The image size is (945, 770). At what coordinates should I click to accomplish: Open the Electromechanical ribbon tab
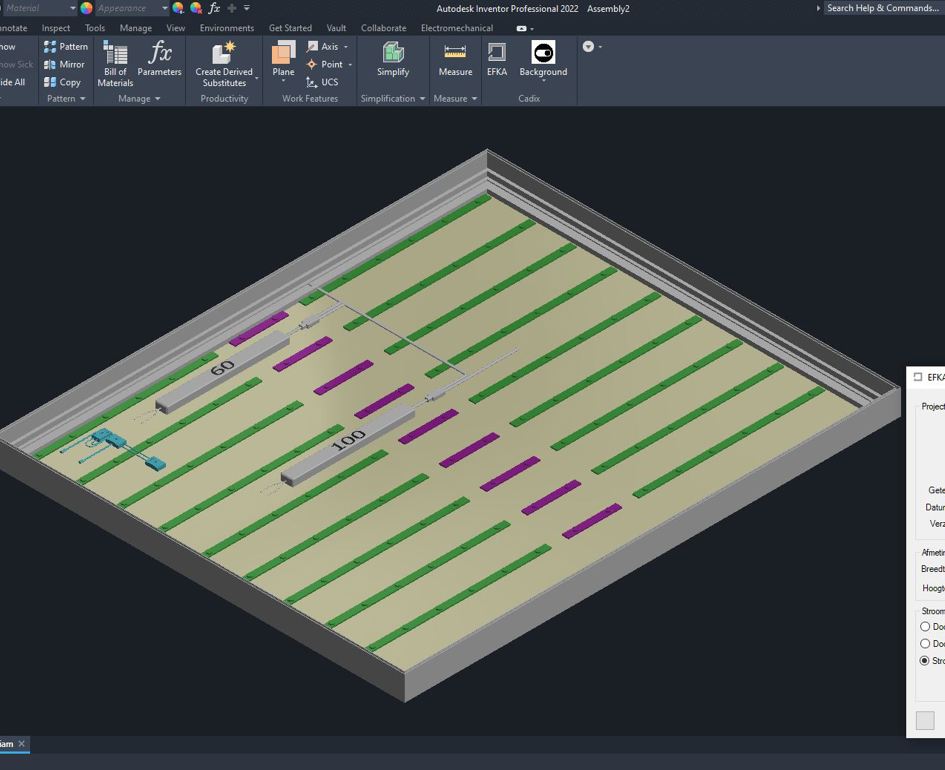(456, 28)
